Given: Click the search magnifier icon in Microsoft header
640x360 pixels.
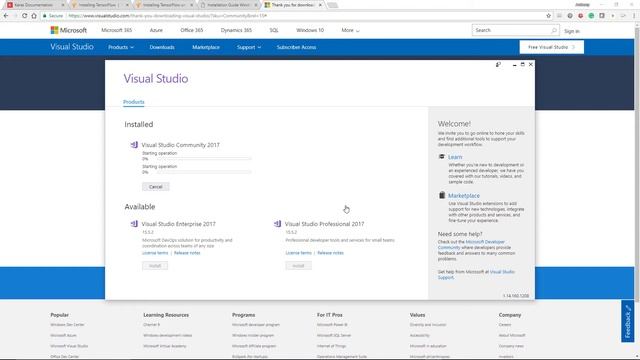Looking at the screenshot, I should tap(554, 30).
